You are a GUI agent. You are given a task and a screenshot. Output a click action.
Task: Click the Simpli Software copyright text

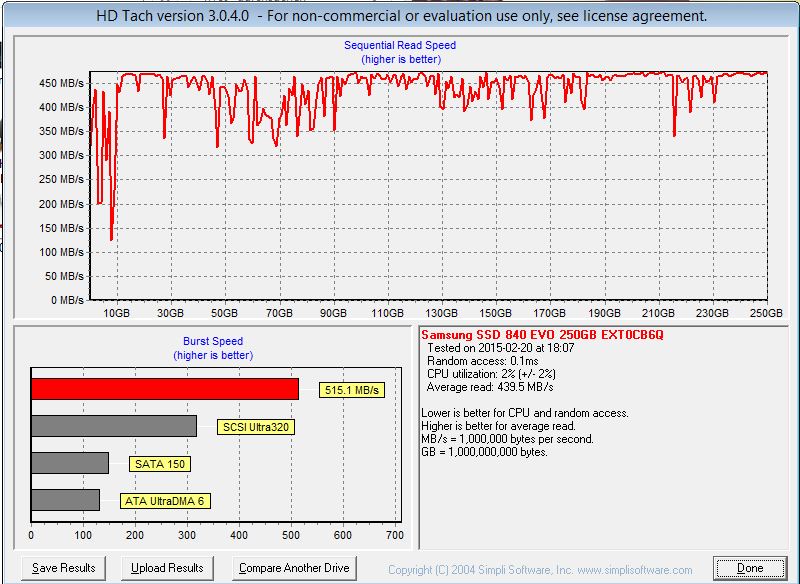pos(540,570)
